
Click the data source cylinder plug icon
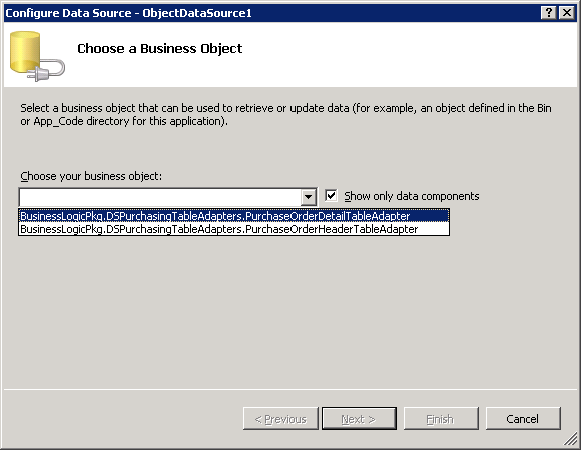pos(37,56)
